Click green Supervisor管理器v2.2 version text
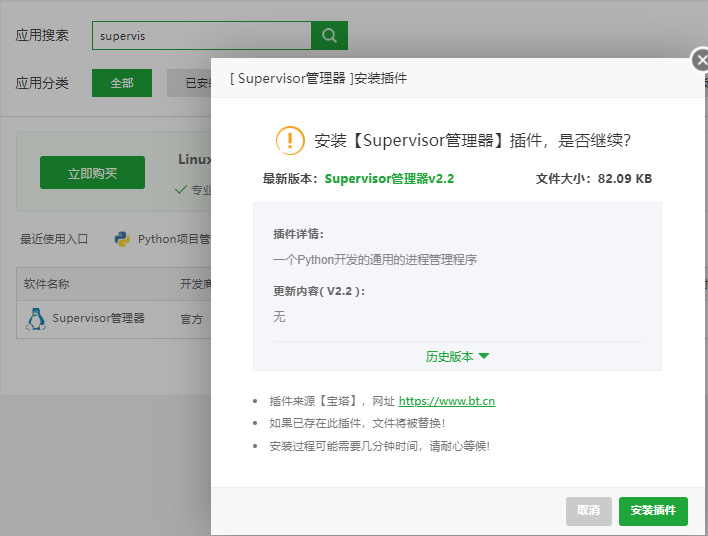This screenshot has width=708, height=536. click(x=389, y=179)
